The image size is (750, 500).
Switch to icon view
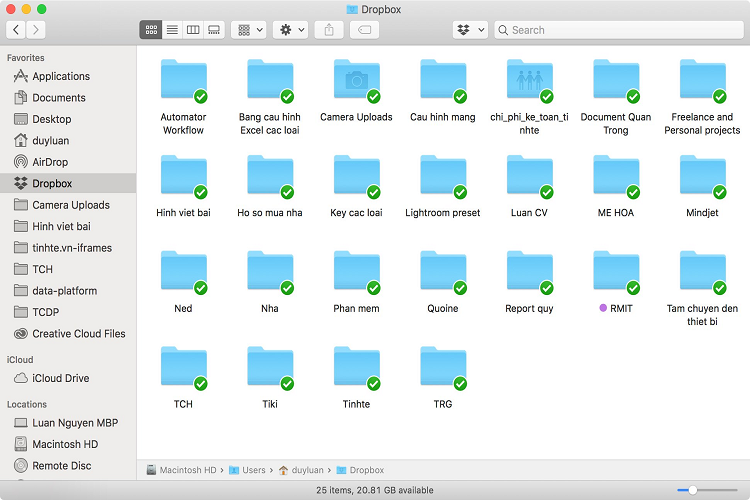151,30
